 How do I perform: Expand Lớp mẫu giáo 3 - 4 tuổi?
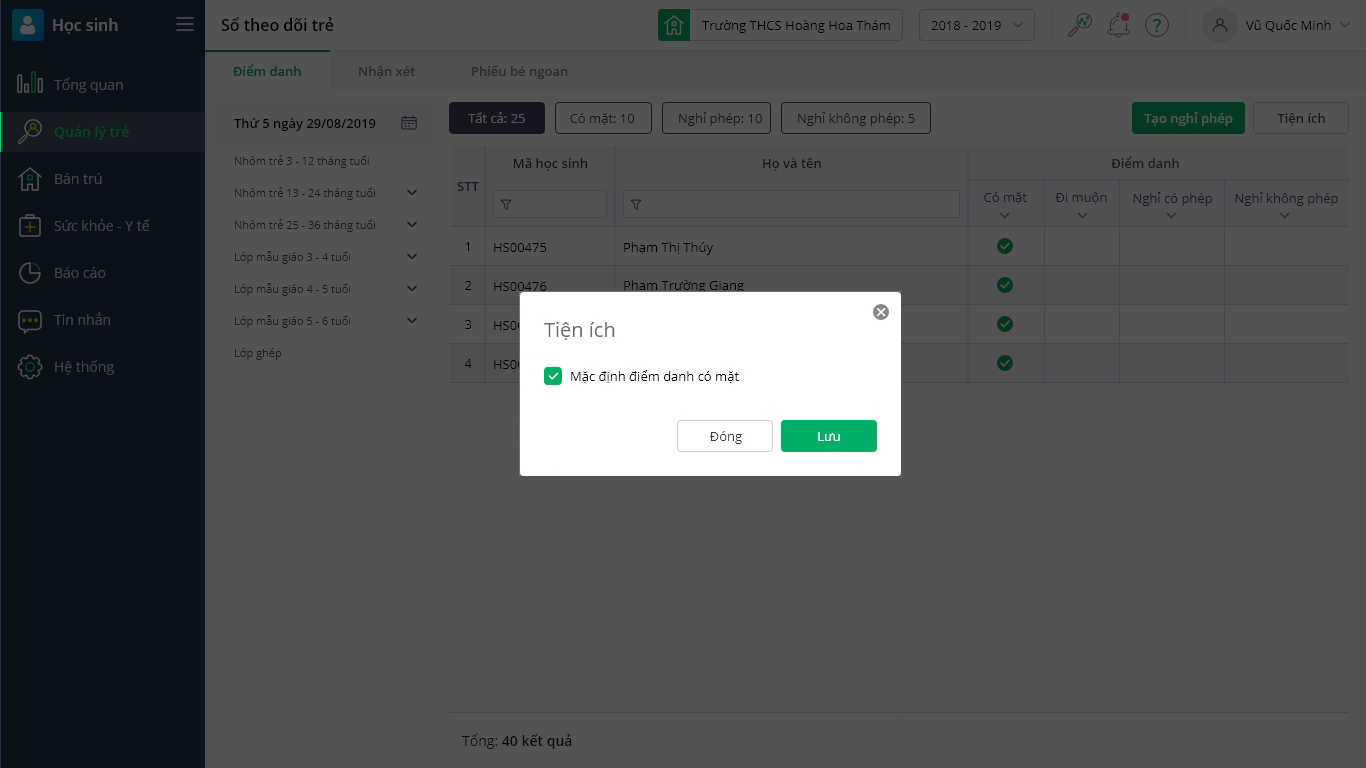point(412,257)
